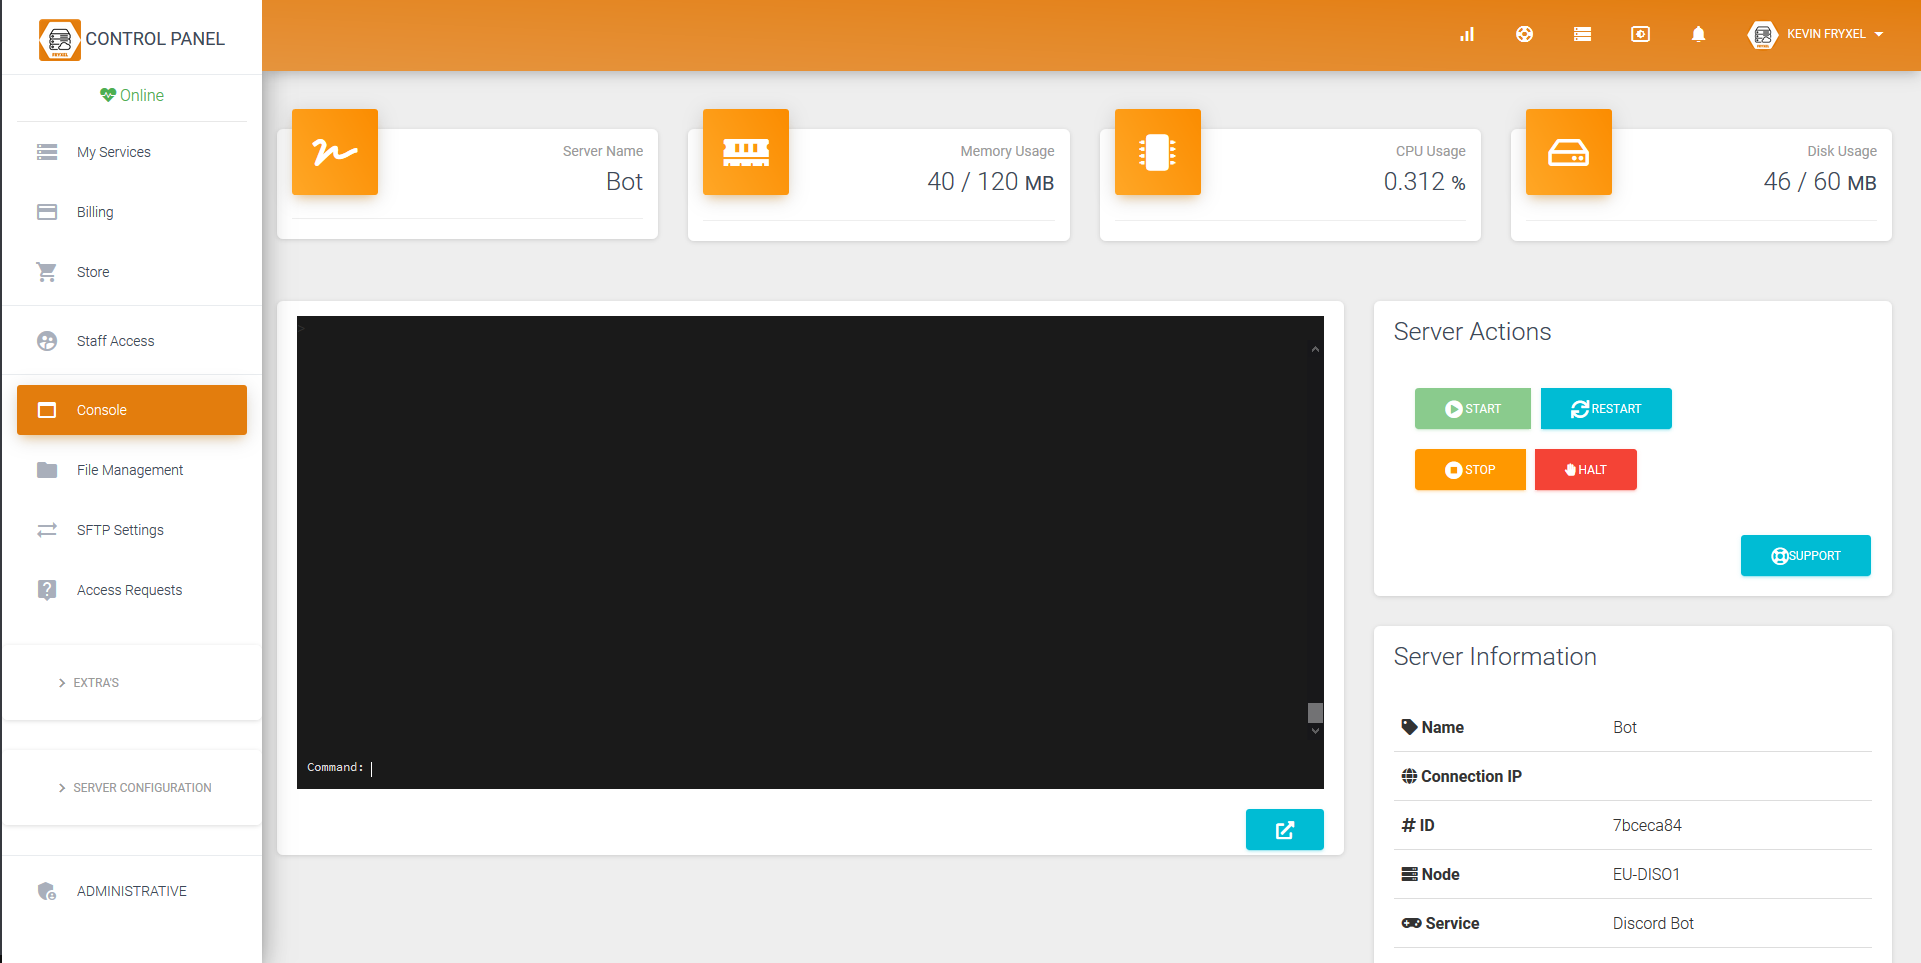
Task: Click the server ID value 7bceca84
Action: pos(1647,825)
